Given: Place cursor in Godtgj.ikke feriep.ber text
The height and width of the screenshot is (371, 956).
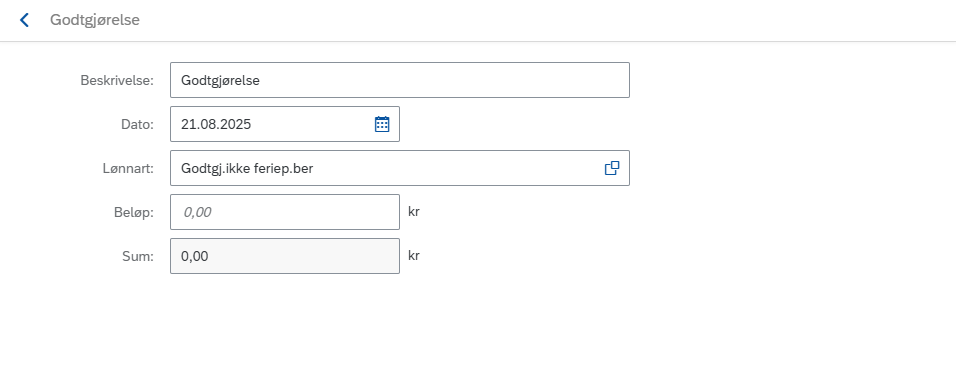Looking at the screenshot, I should tap(247, 168).
